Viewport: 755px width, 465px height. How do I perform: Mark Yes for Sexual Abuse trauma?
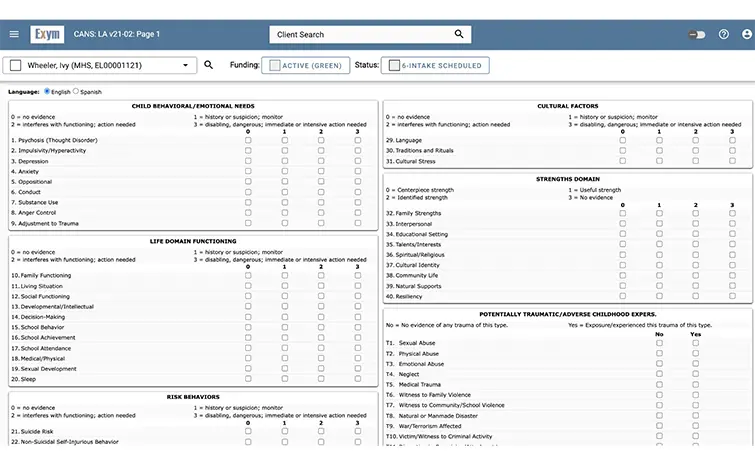[x=696, y=343]
